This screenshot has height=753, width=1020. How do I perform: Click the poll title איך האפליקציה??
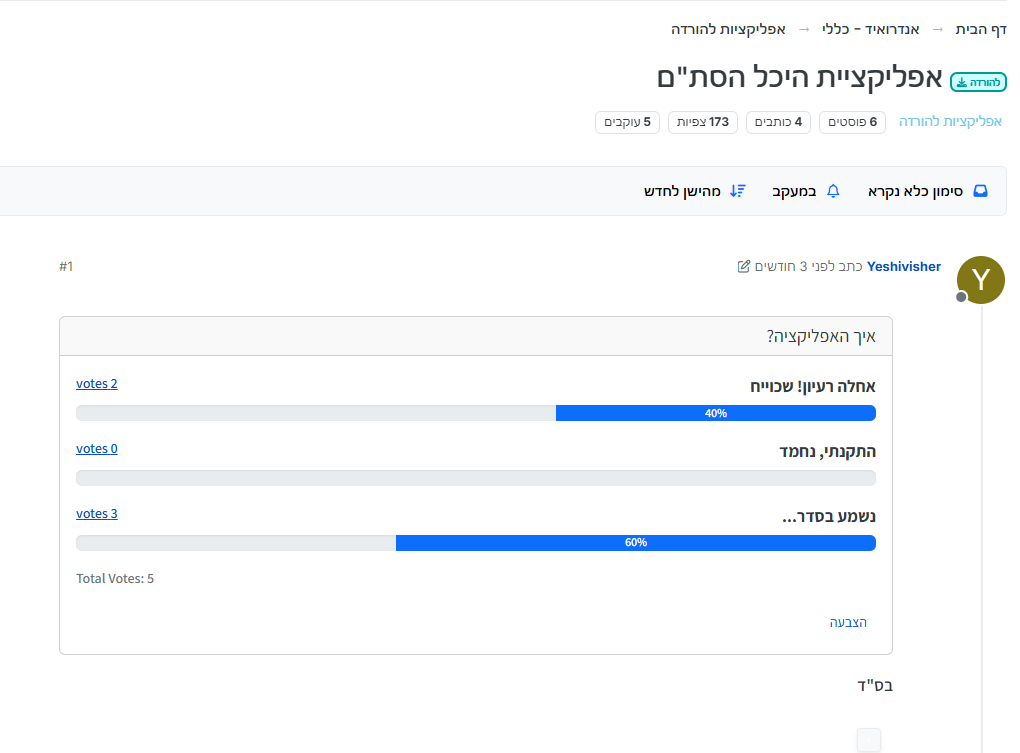821,336
